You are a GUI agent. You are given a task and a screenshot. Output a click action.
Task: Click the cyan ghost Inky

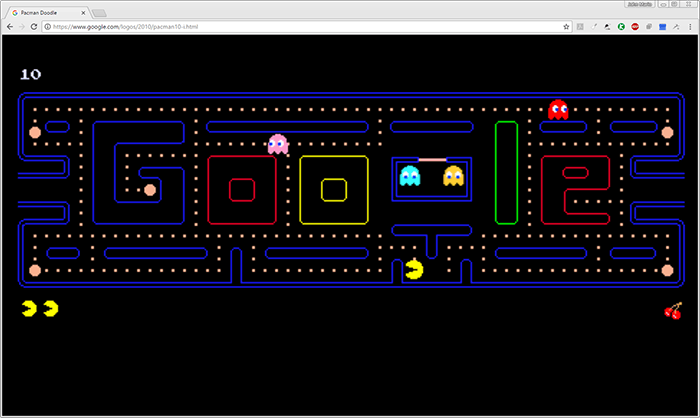pos(410,176)
